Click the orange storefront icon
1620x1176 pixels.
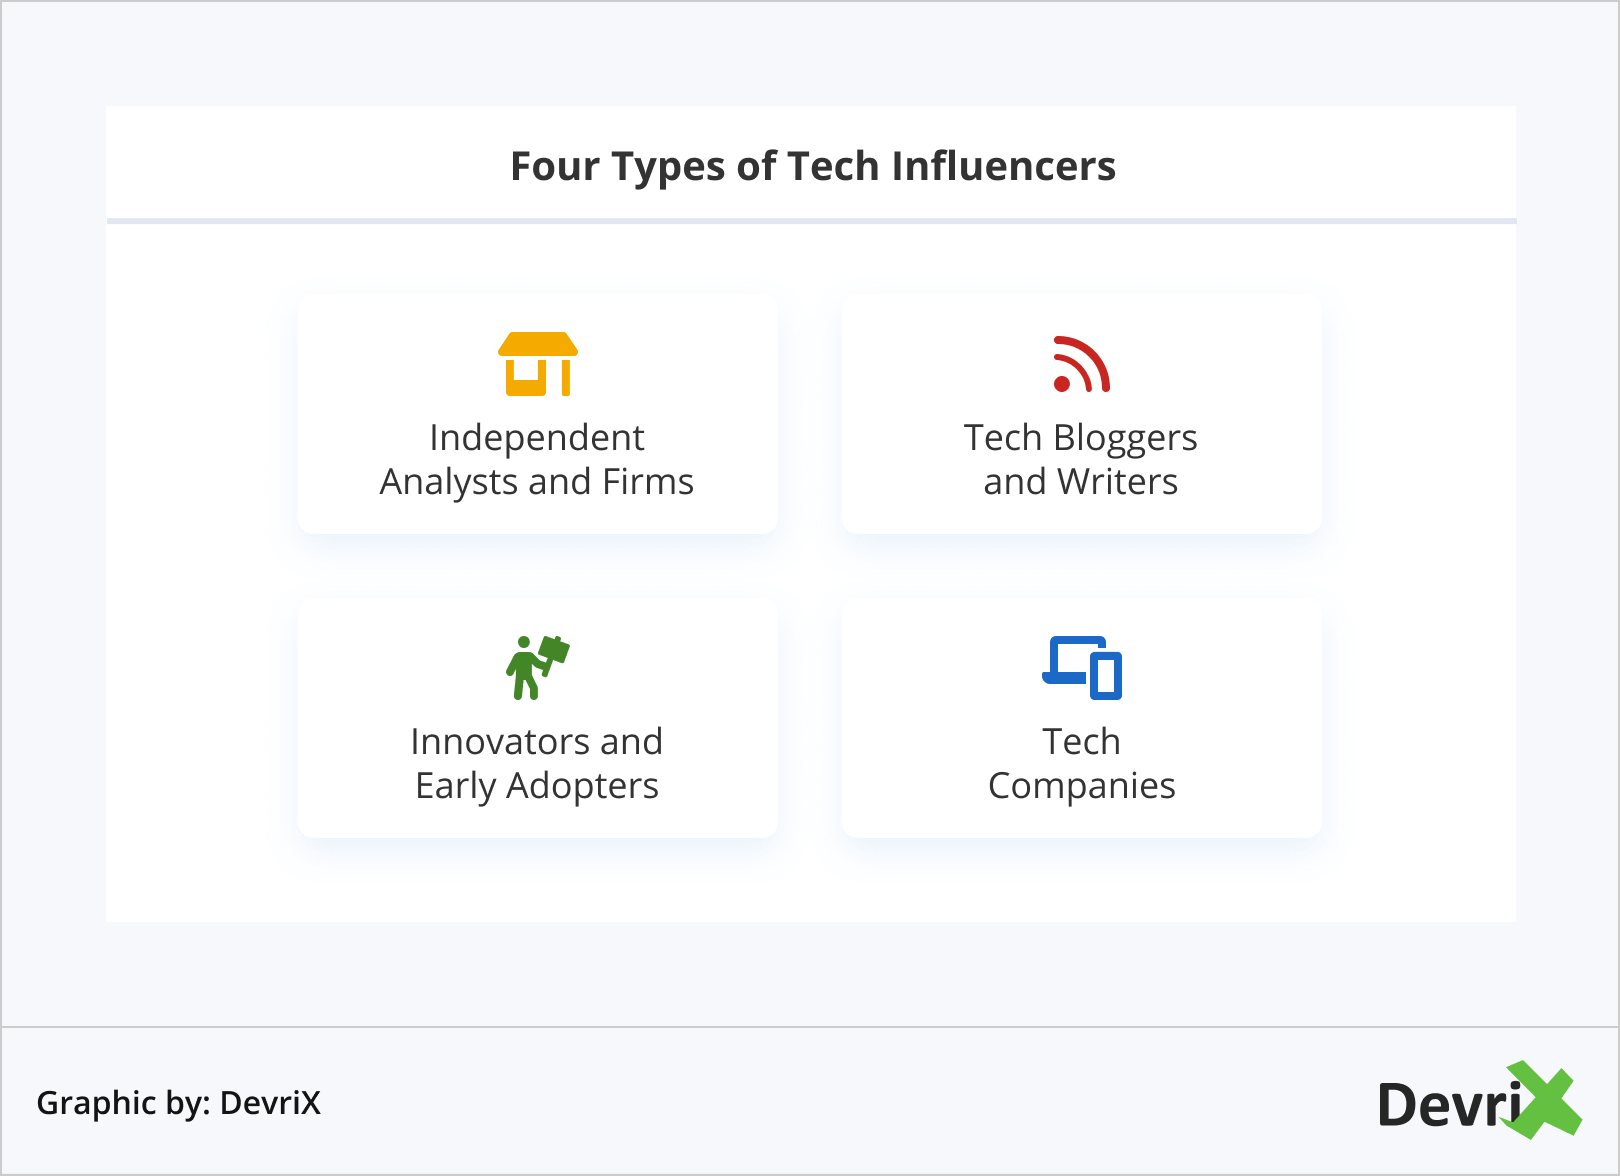[x=538, y=364]
